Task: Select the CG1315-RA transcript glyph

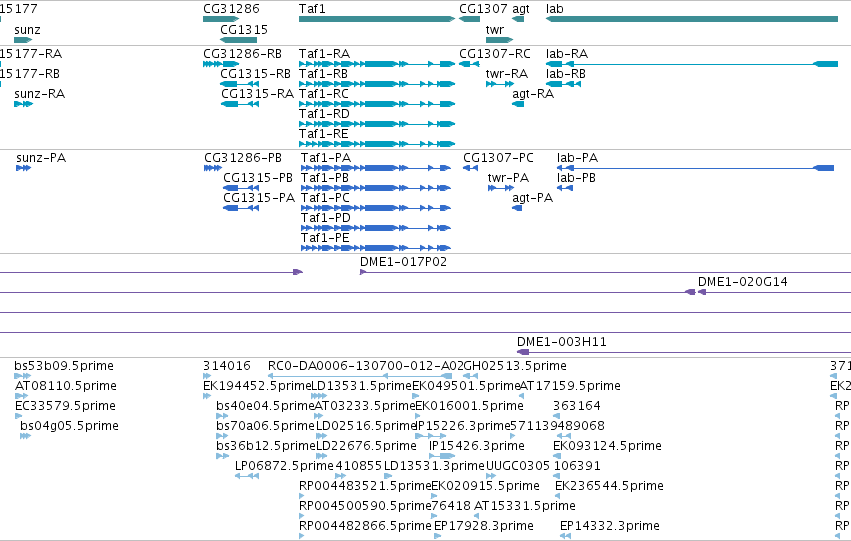Action: coord(239,104)
